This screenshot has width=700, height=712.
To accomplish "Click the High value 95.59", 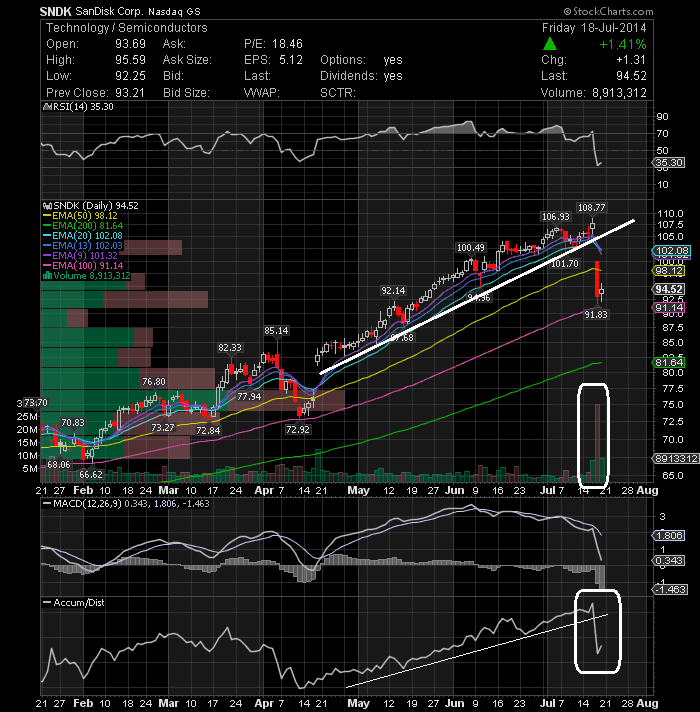I will coord(130,60).
